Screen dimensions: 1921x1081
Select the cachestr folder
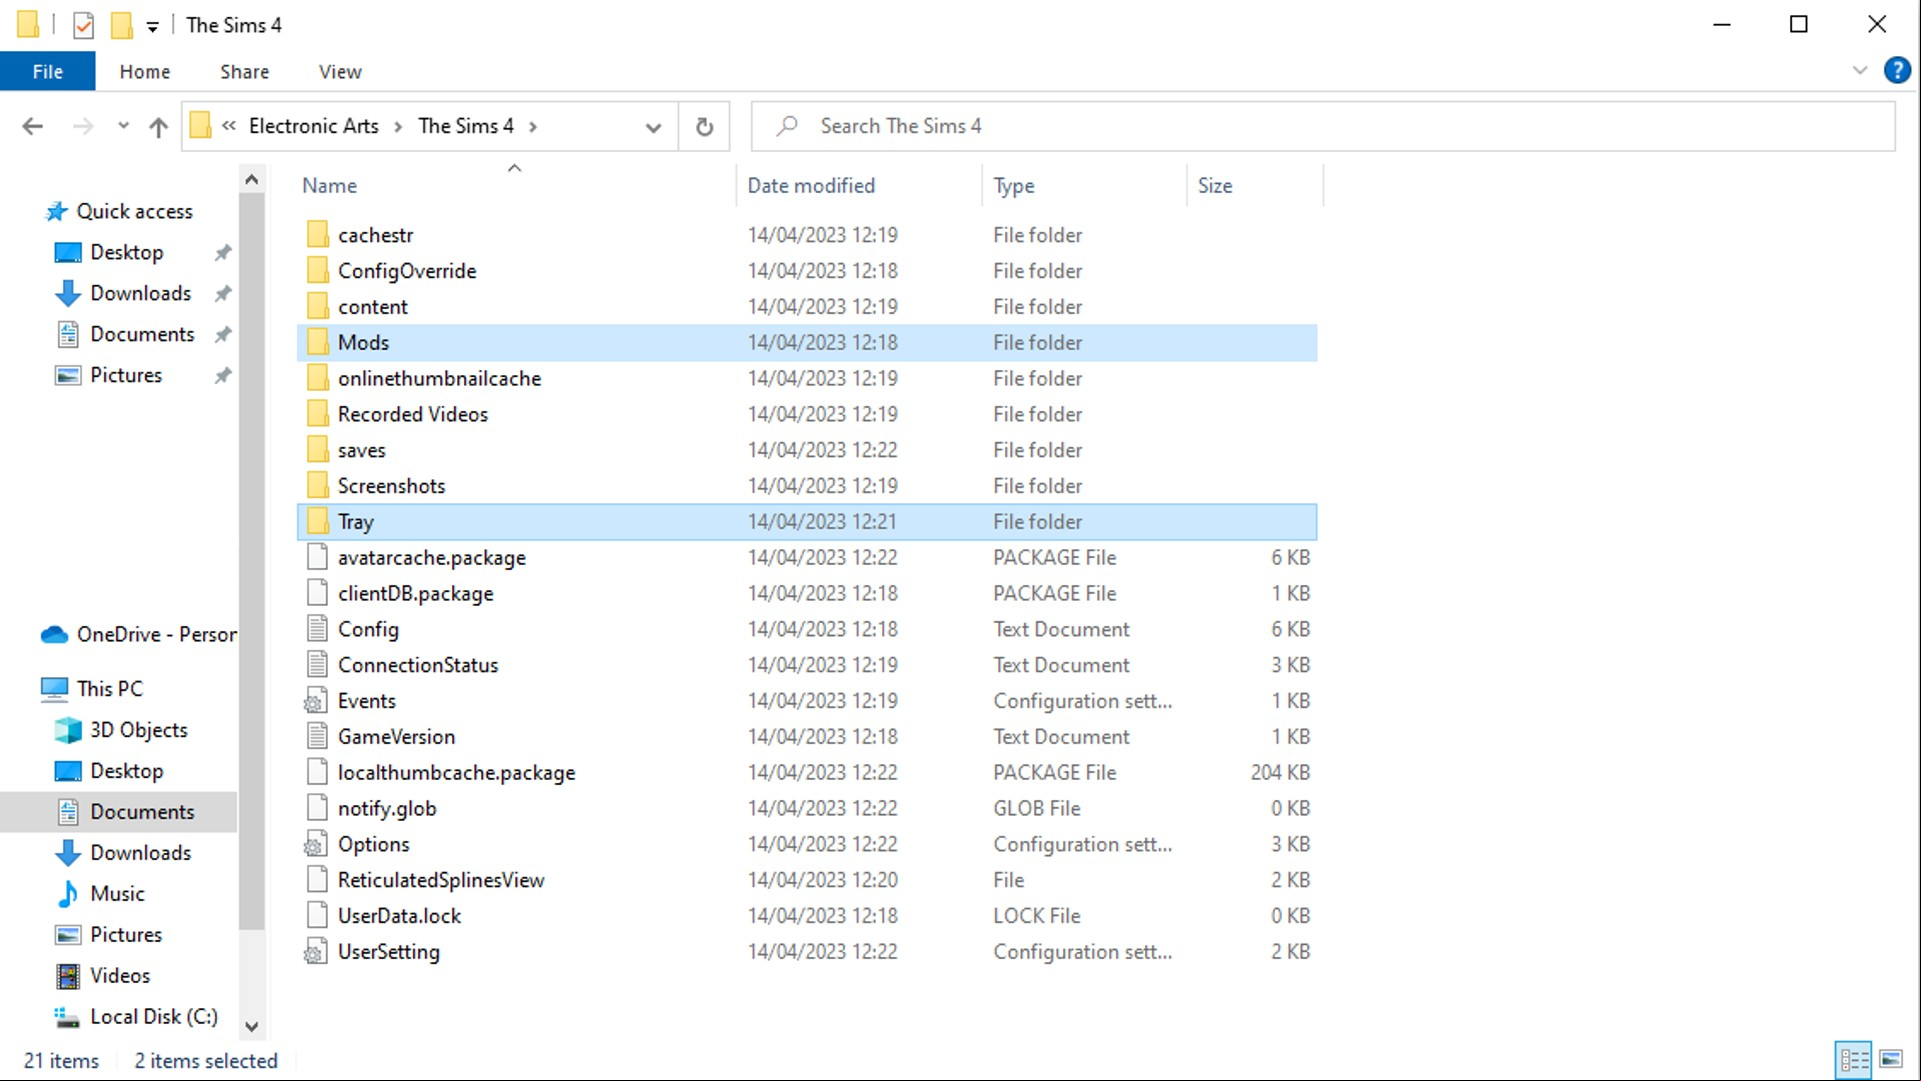tap(807, 235)
